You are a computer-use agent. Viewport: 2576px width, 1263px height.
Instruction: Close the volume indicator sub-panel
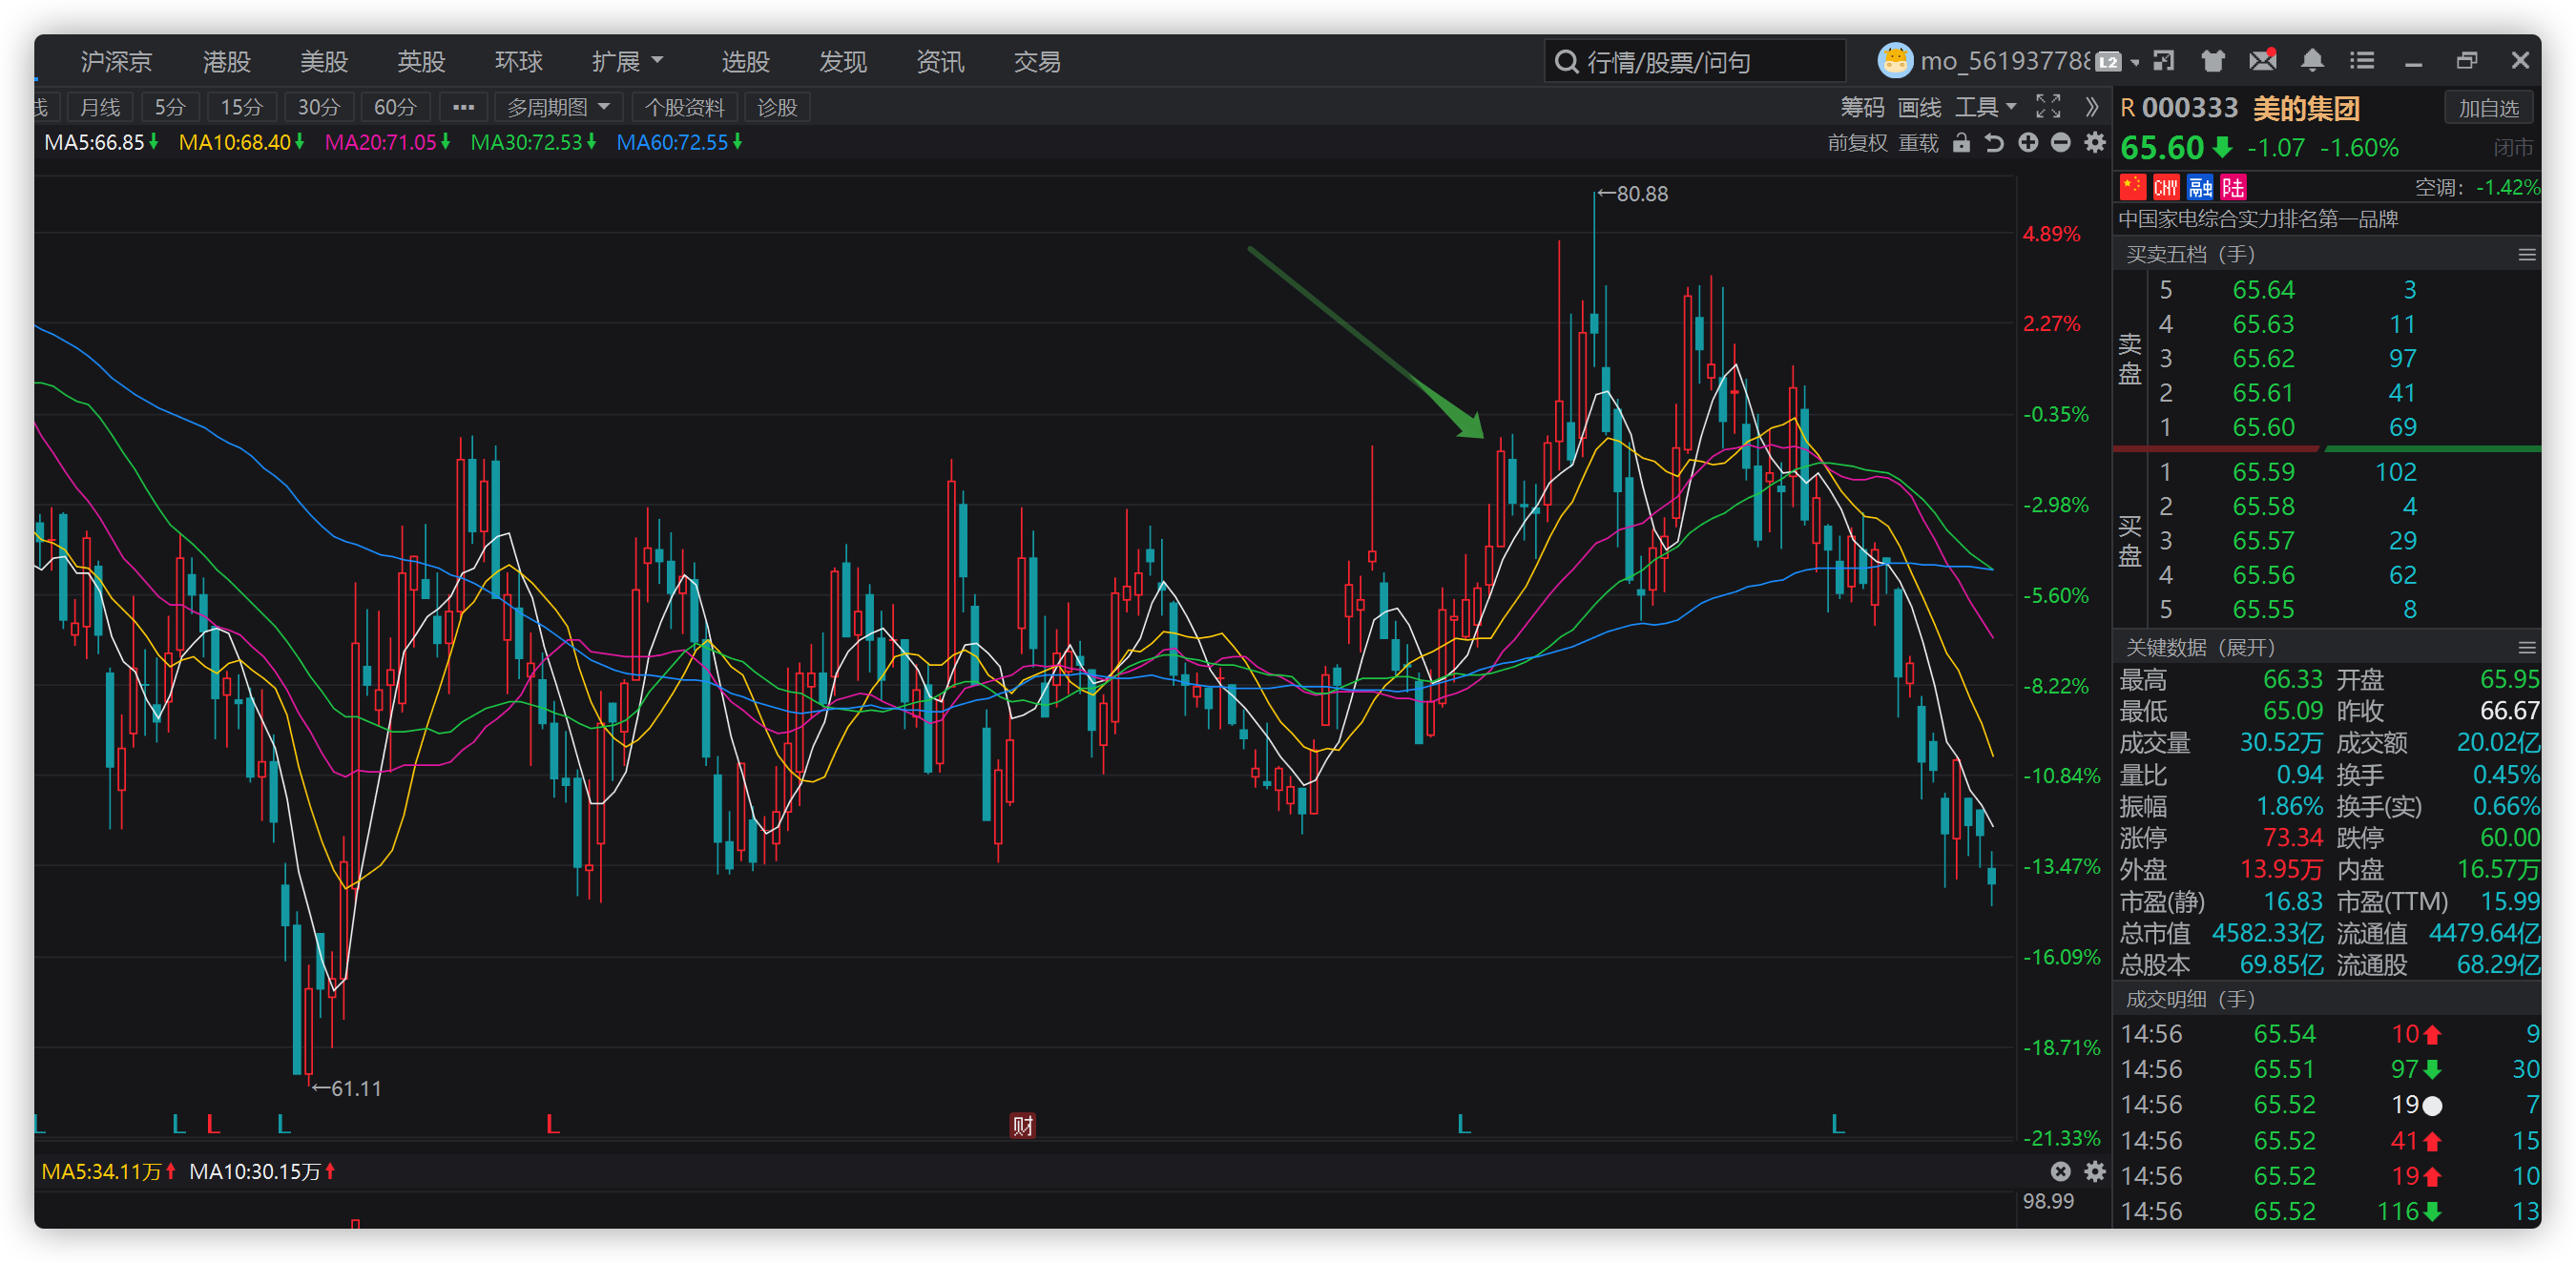pyautogui.click(x=2060, y=1171)
